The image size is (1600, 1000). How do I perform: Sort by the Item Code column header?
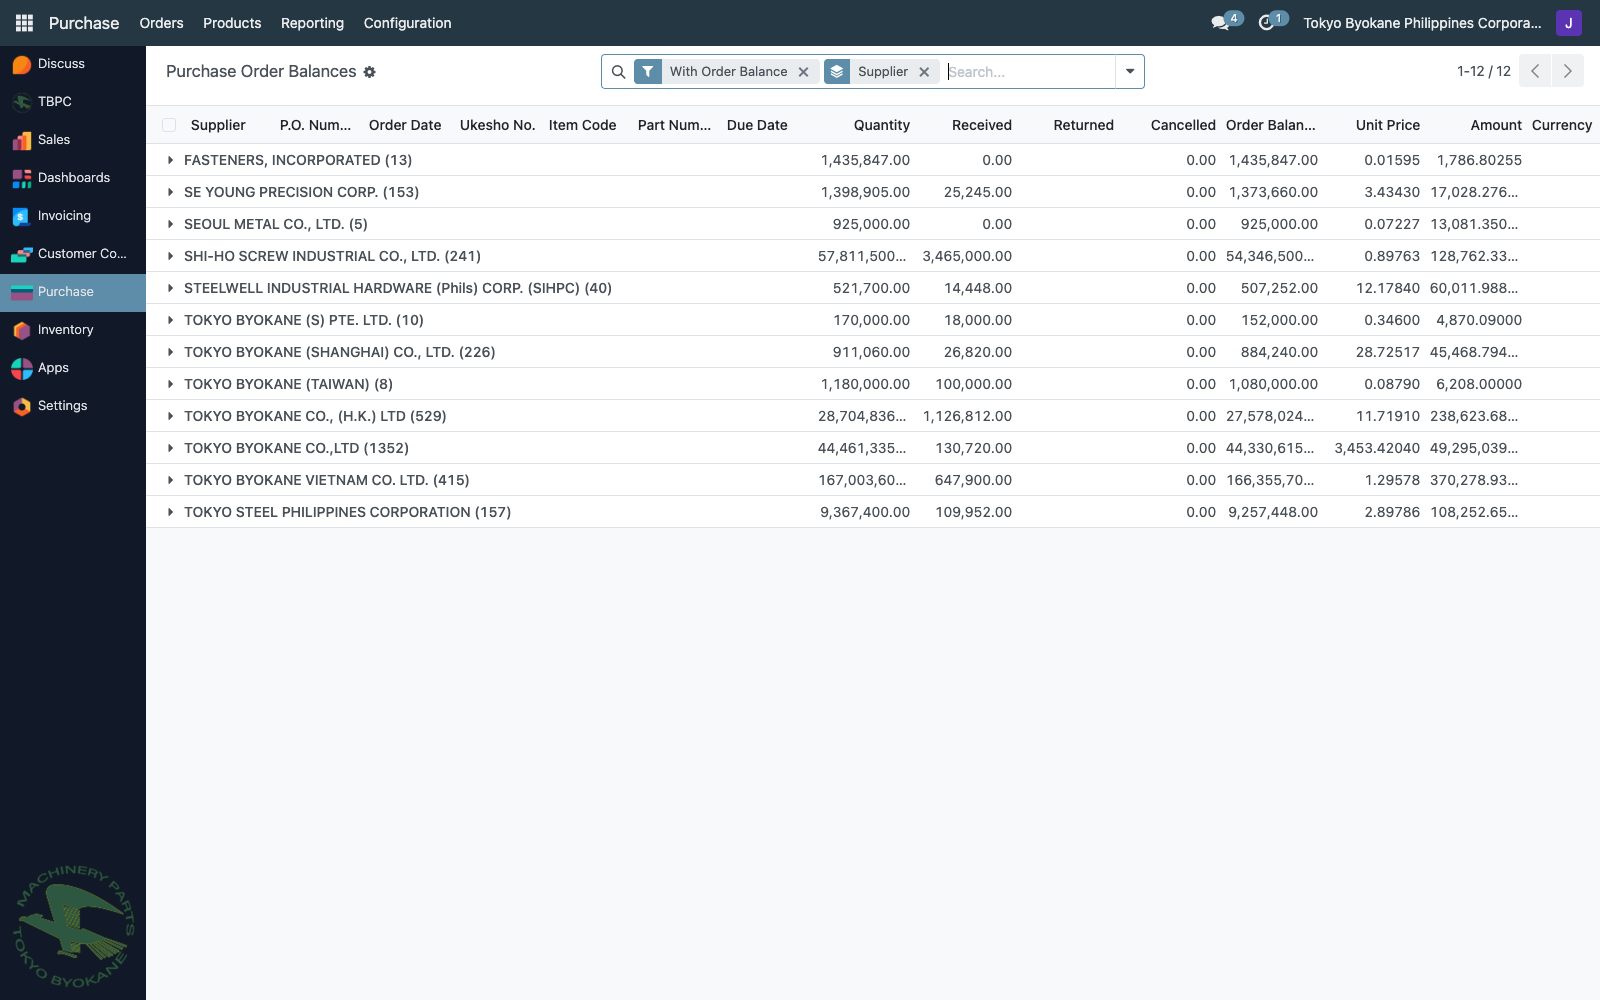582,125
